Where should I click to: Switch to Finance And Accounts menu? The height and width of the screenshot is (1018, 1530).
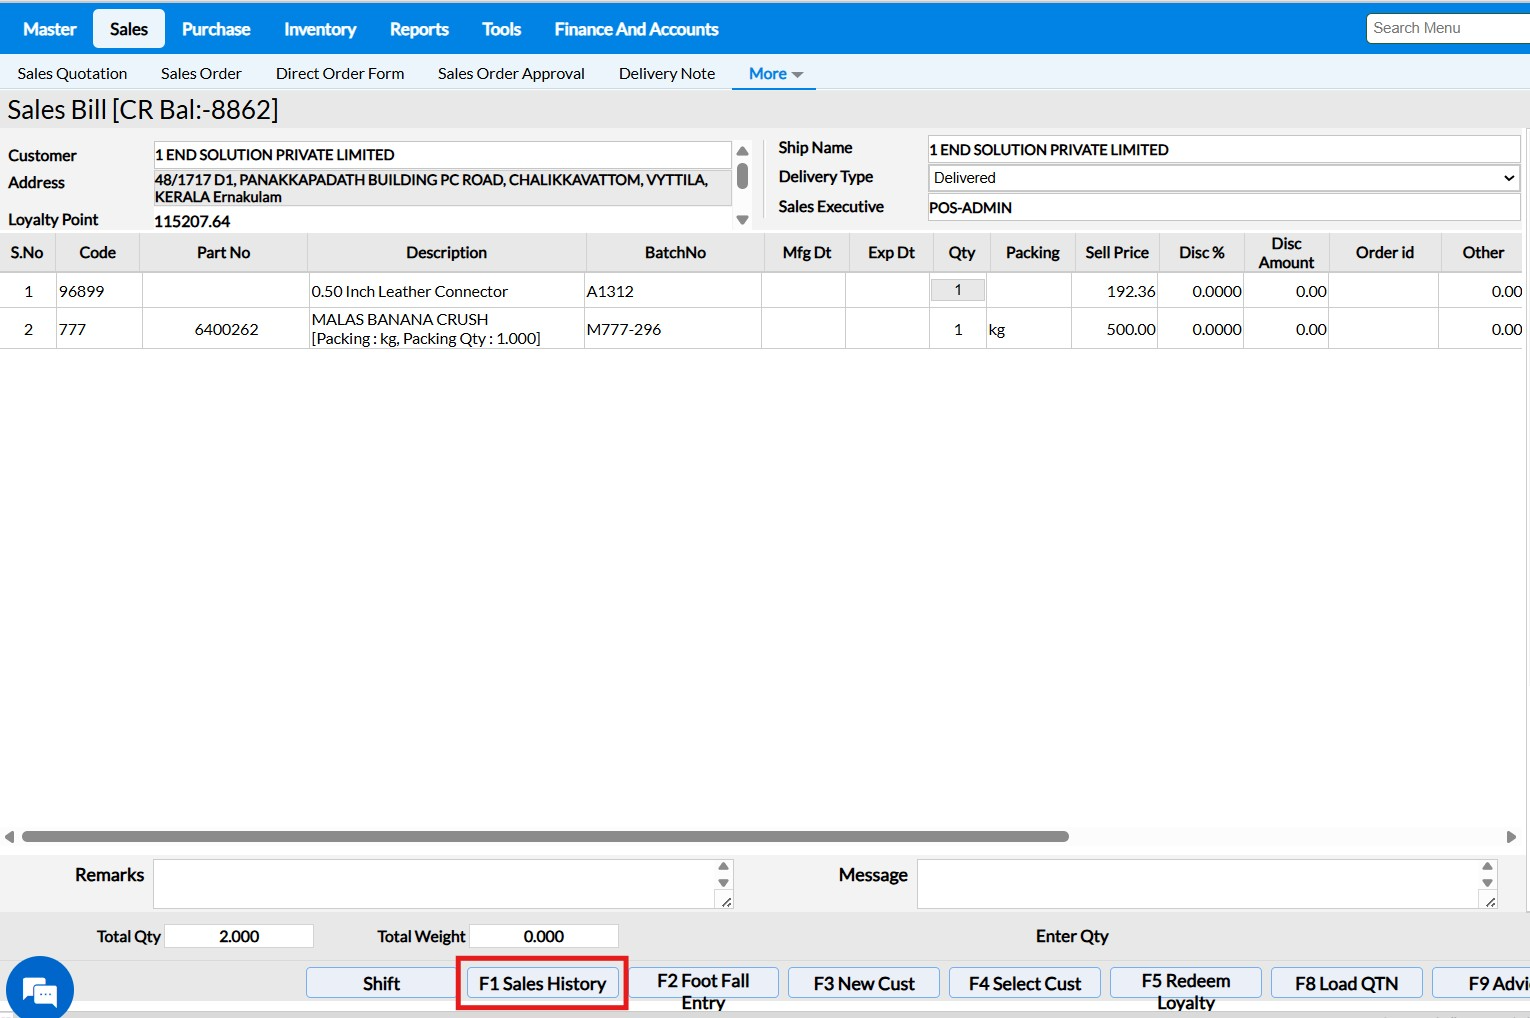point(636,29)
